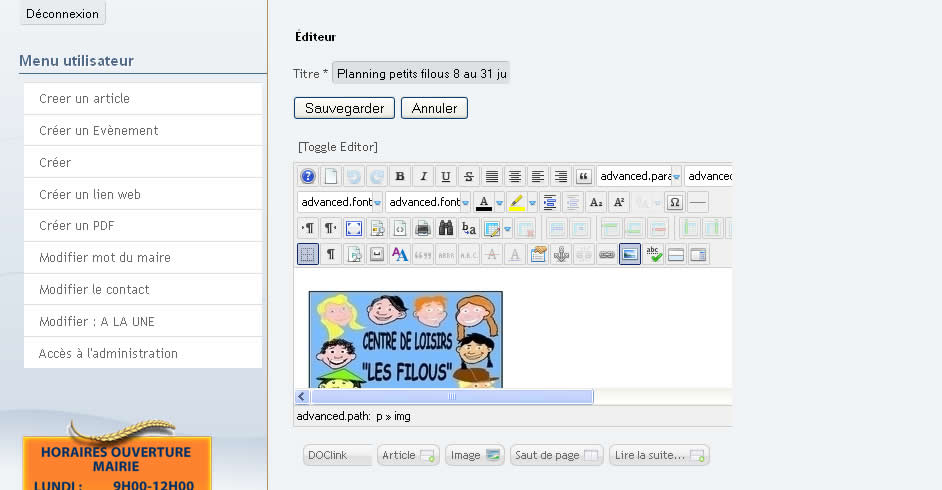Expand the first advanced font dropdown
Screen dimensions: 942x490
(377, 202)
